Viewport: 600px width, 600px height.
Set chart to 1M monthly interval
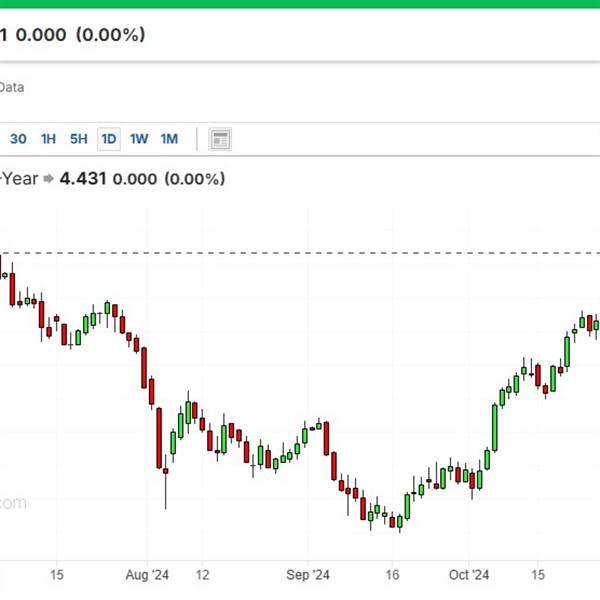point(169,139)
